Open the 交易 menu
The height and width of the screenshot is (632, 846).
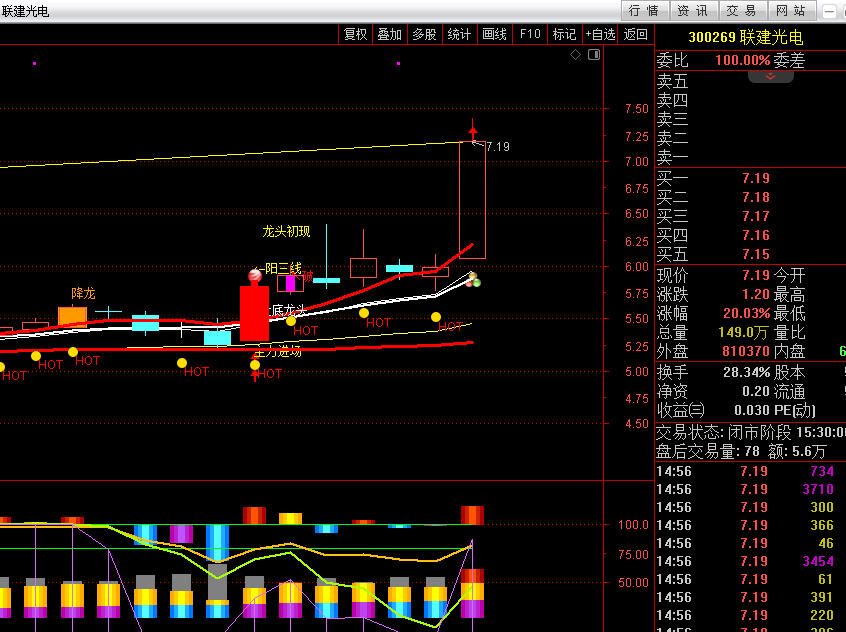pyautogui.click(x=741, y=11)
